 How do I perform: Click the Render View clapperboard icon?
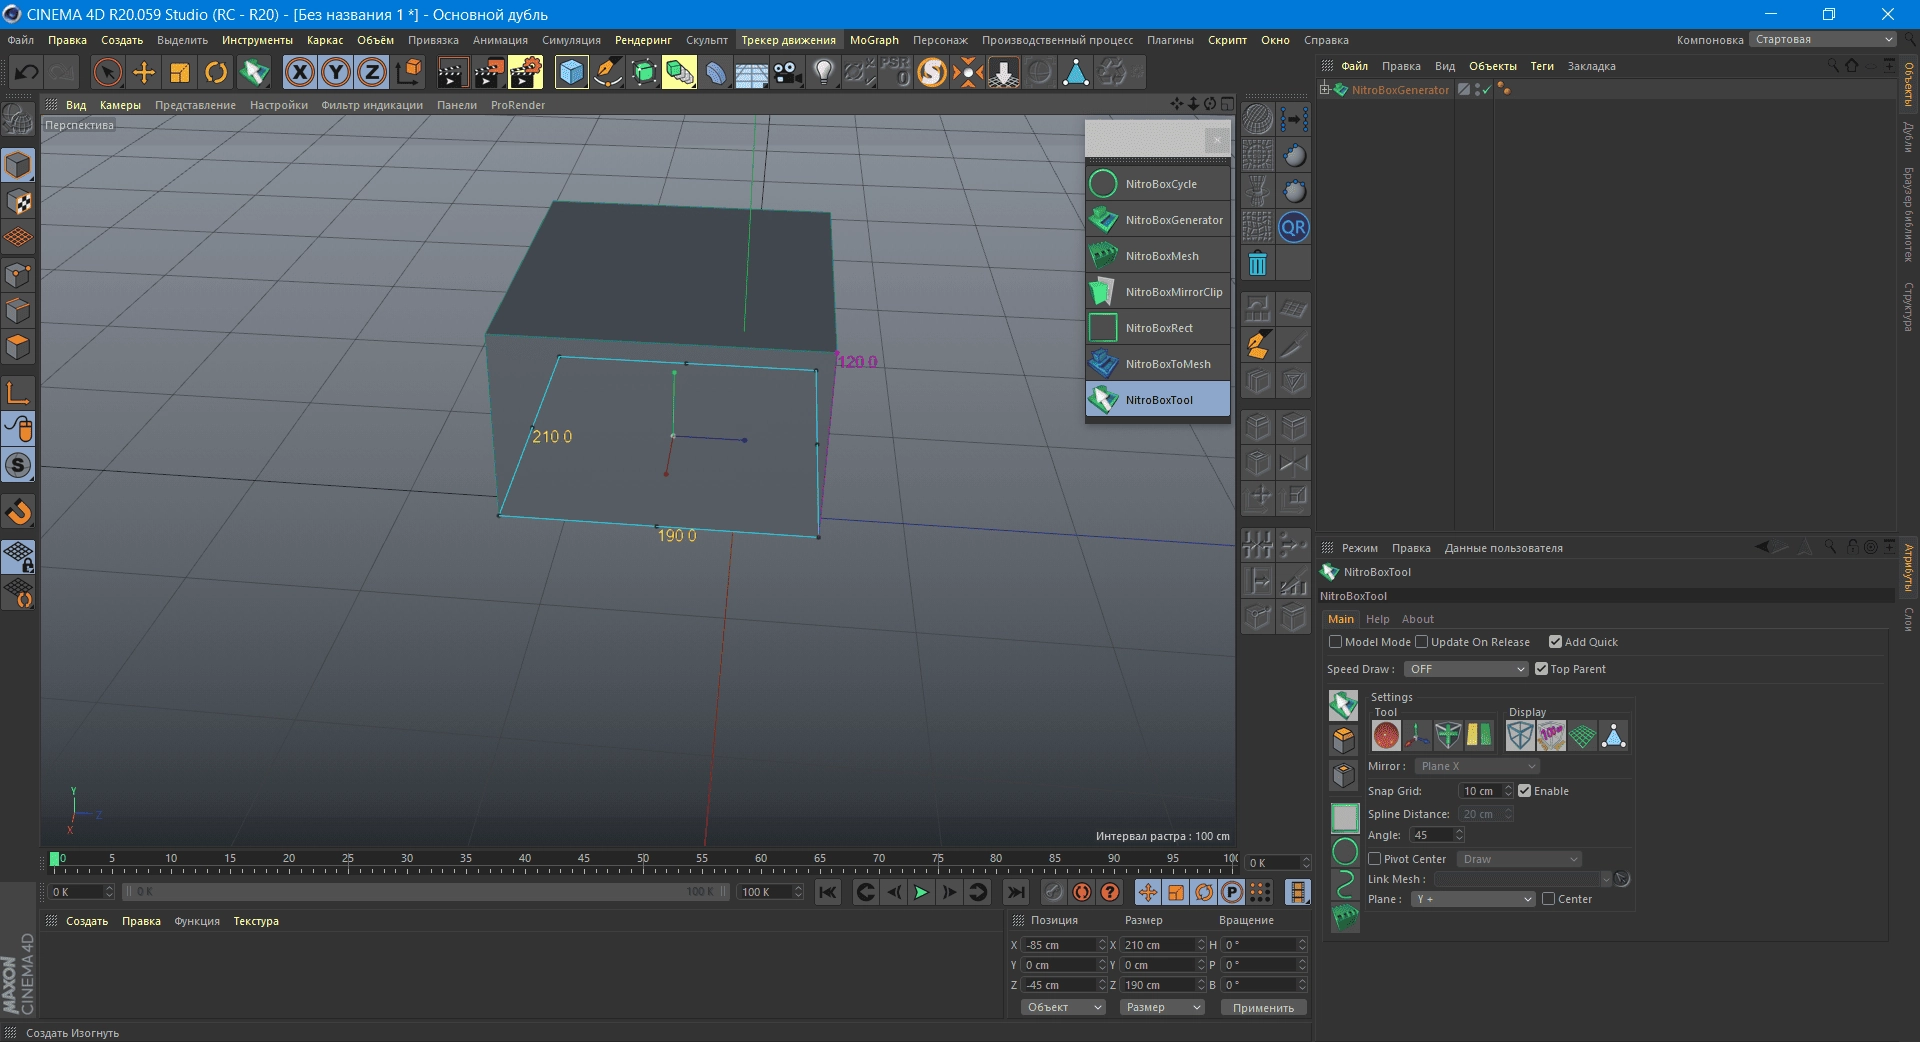[x=451, y=72]
